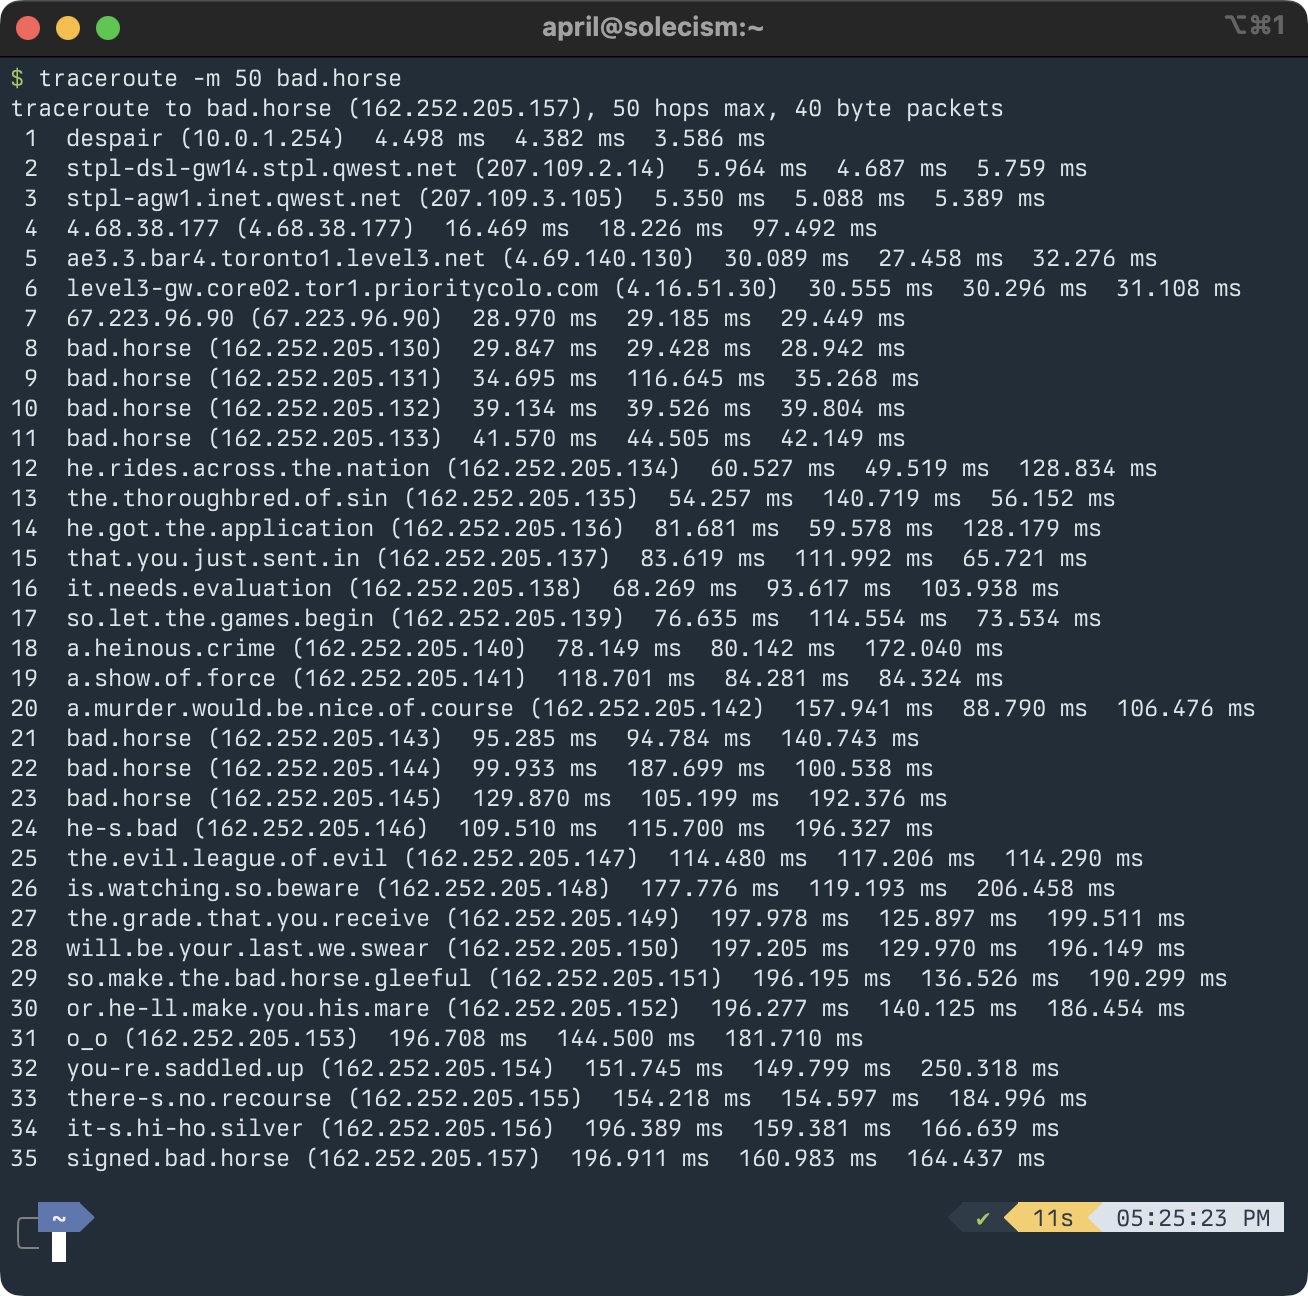This screenshot has width=1308, height=1296.
Task: Click the 05:25:23 PM clock segment
Action: (x=1192, y=1218)
